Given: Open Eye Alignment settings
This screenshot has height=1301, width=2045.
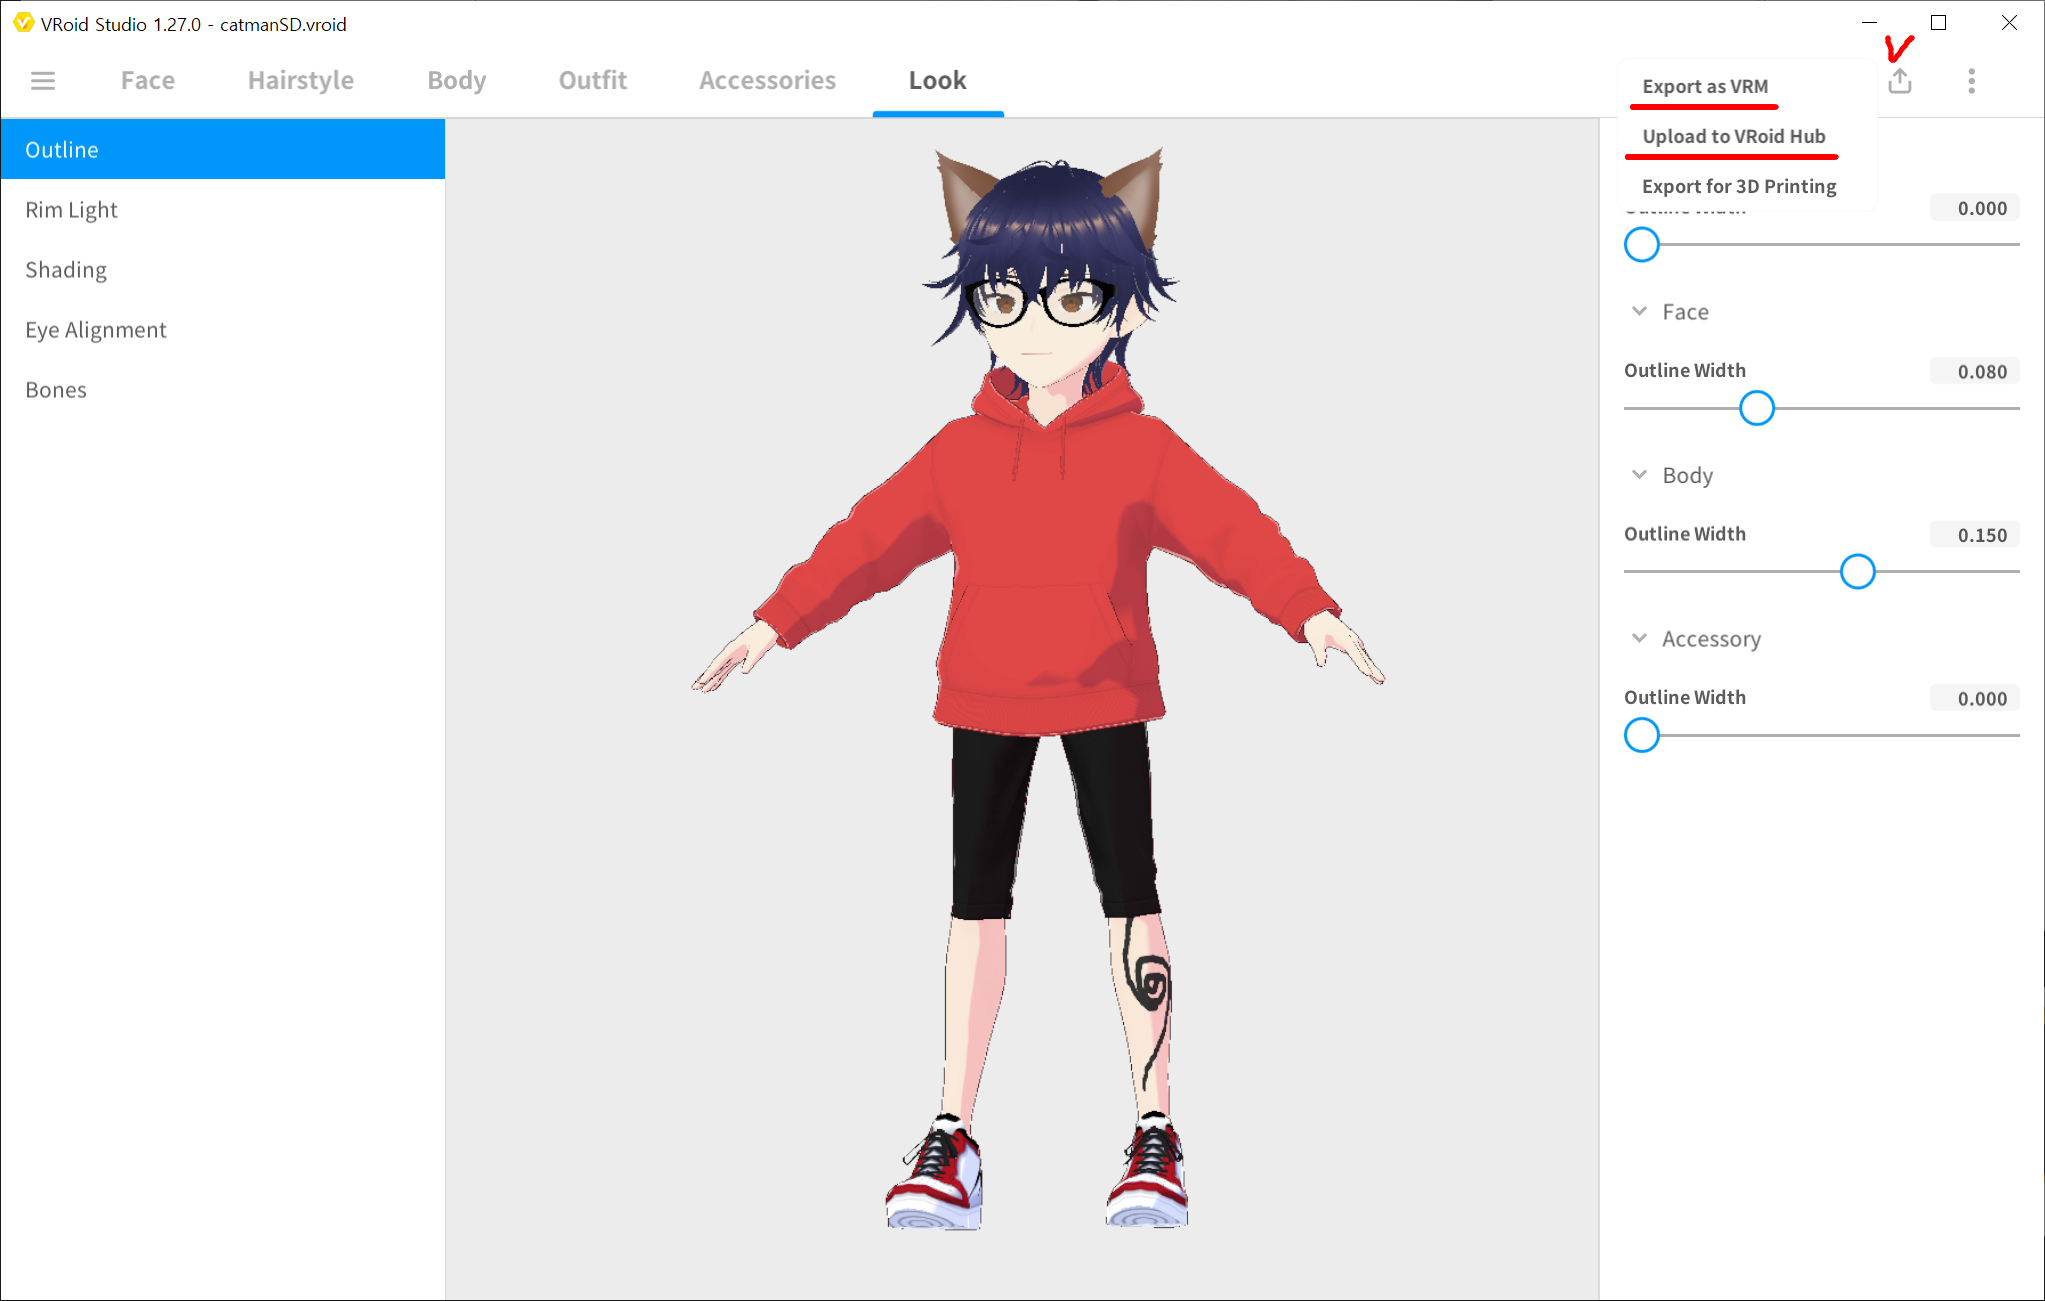Looking at the screenshot, I should 96,330.
